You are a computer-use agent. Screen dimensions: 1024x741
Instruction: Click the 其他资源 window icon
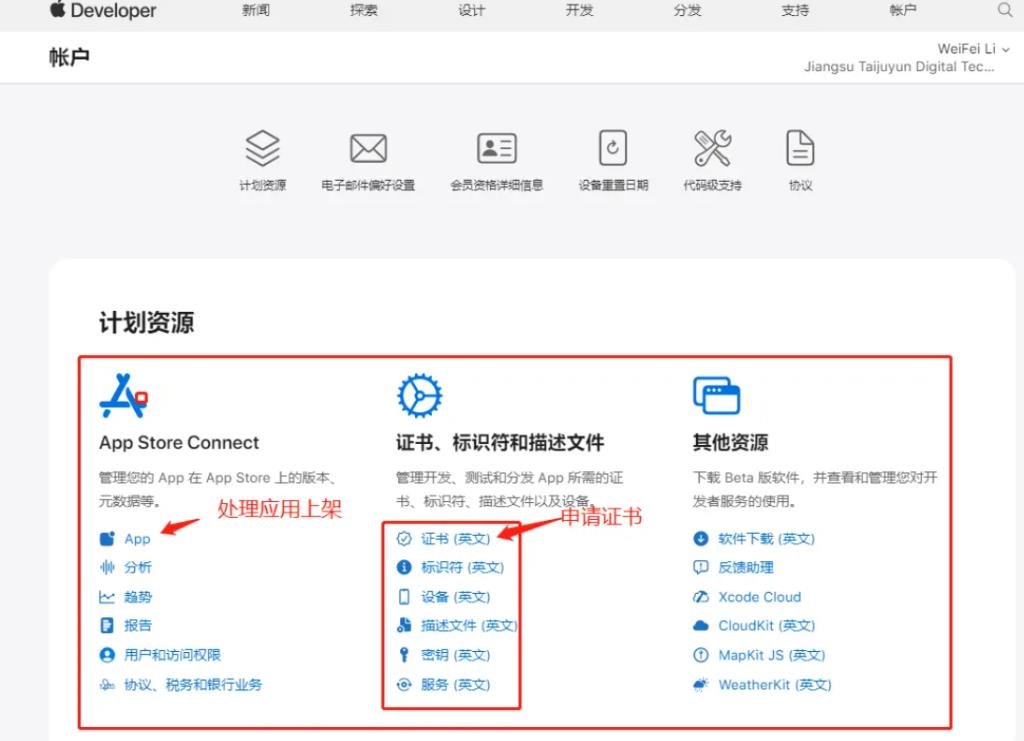coord(716,395)
